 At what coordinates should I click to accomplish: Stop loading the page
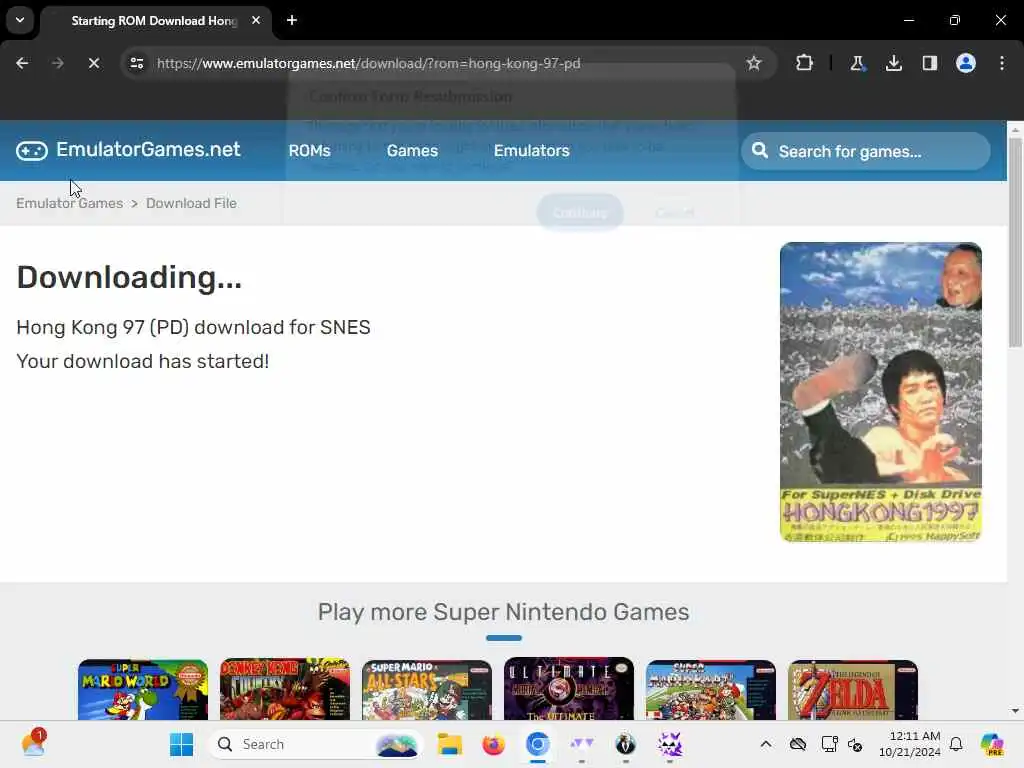coord(93,63)
